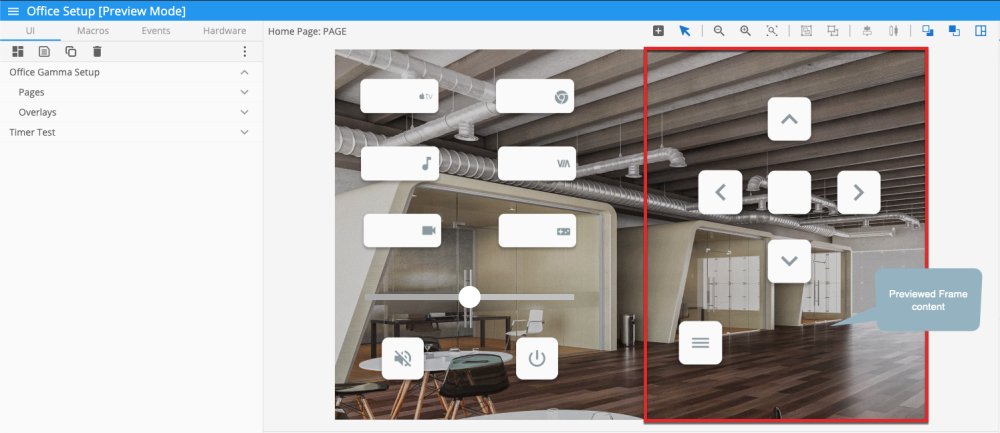Click the left arrow navigation button

point(720,192)
